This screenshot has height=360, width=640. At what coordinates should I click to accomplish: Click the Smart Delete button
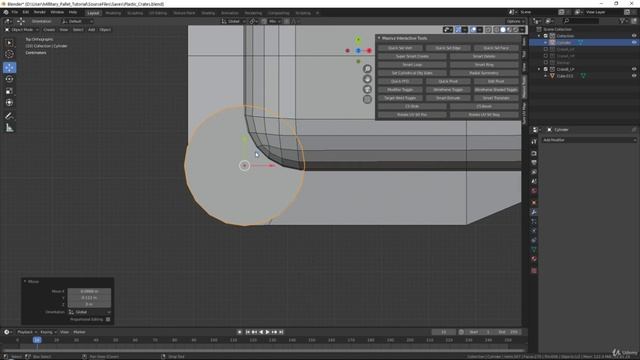tap(484, 56)
